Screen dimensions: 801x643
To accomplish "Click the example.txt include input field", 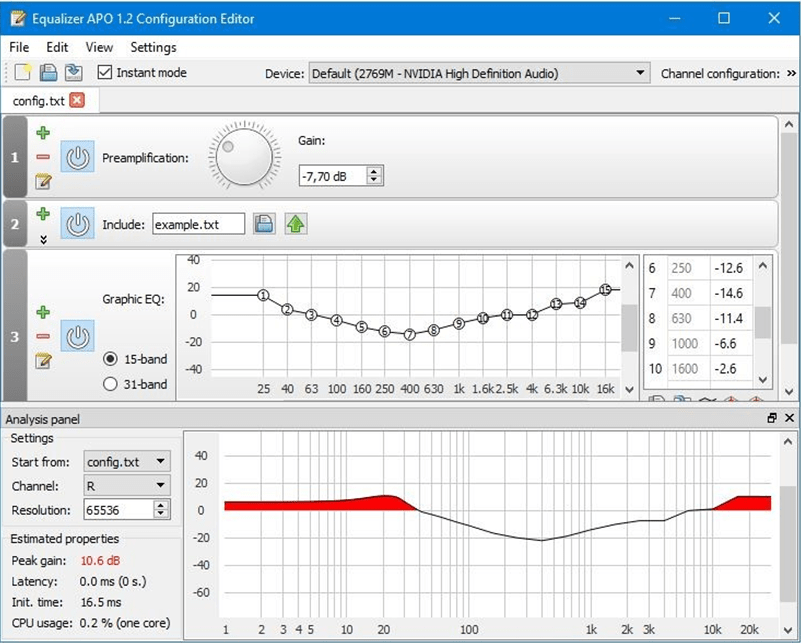I will [198, 224].
